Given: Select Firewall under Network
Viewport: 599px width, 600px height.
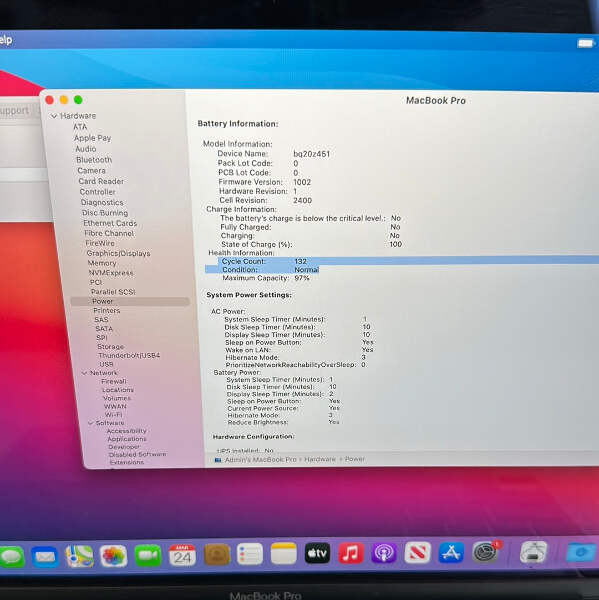Looking at the screenshot, I should pyautogui.click(x=114, y=381).
